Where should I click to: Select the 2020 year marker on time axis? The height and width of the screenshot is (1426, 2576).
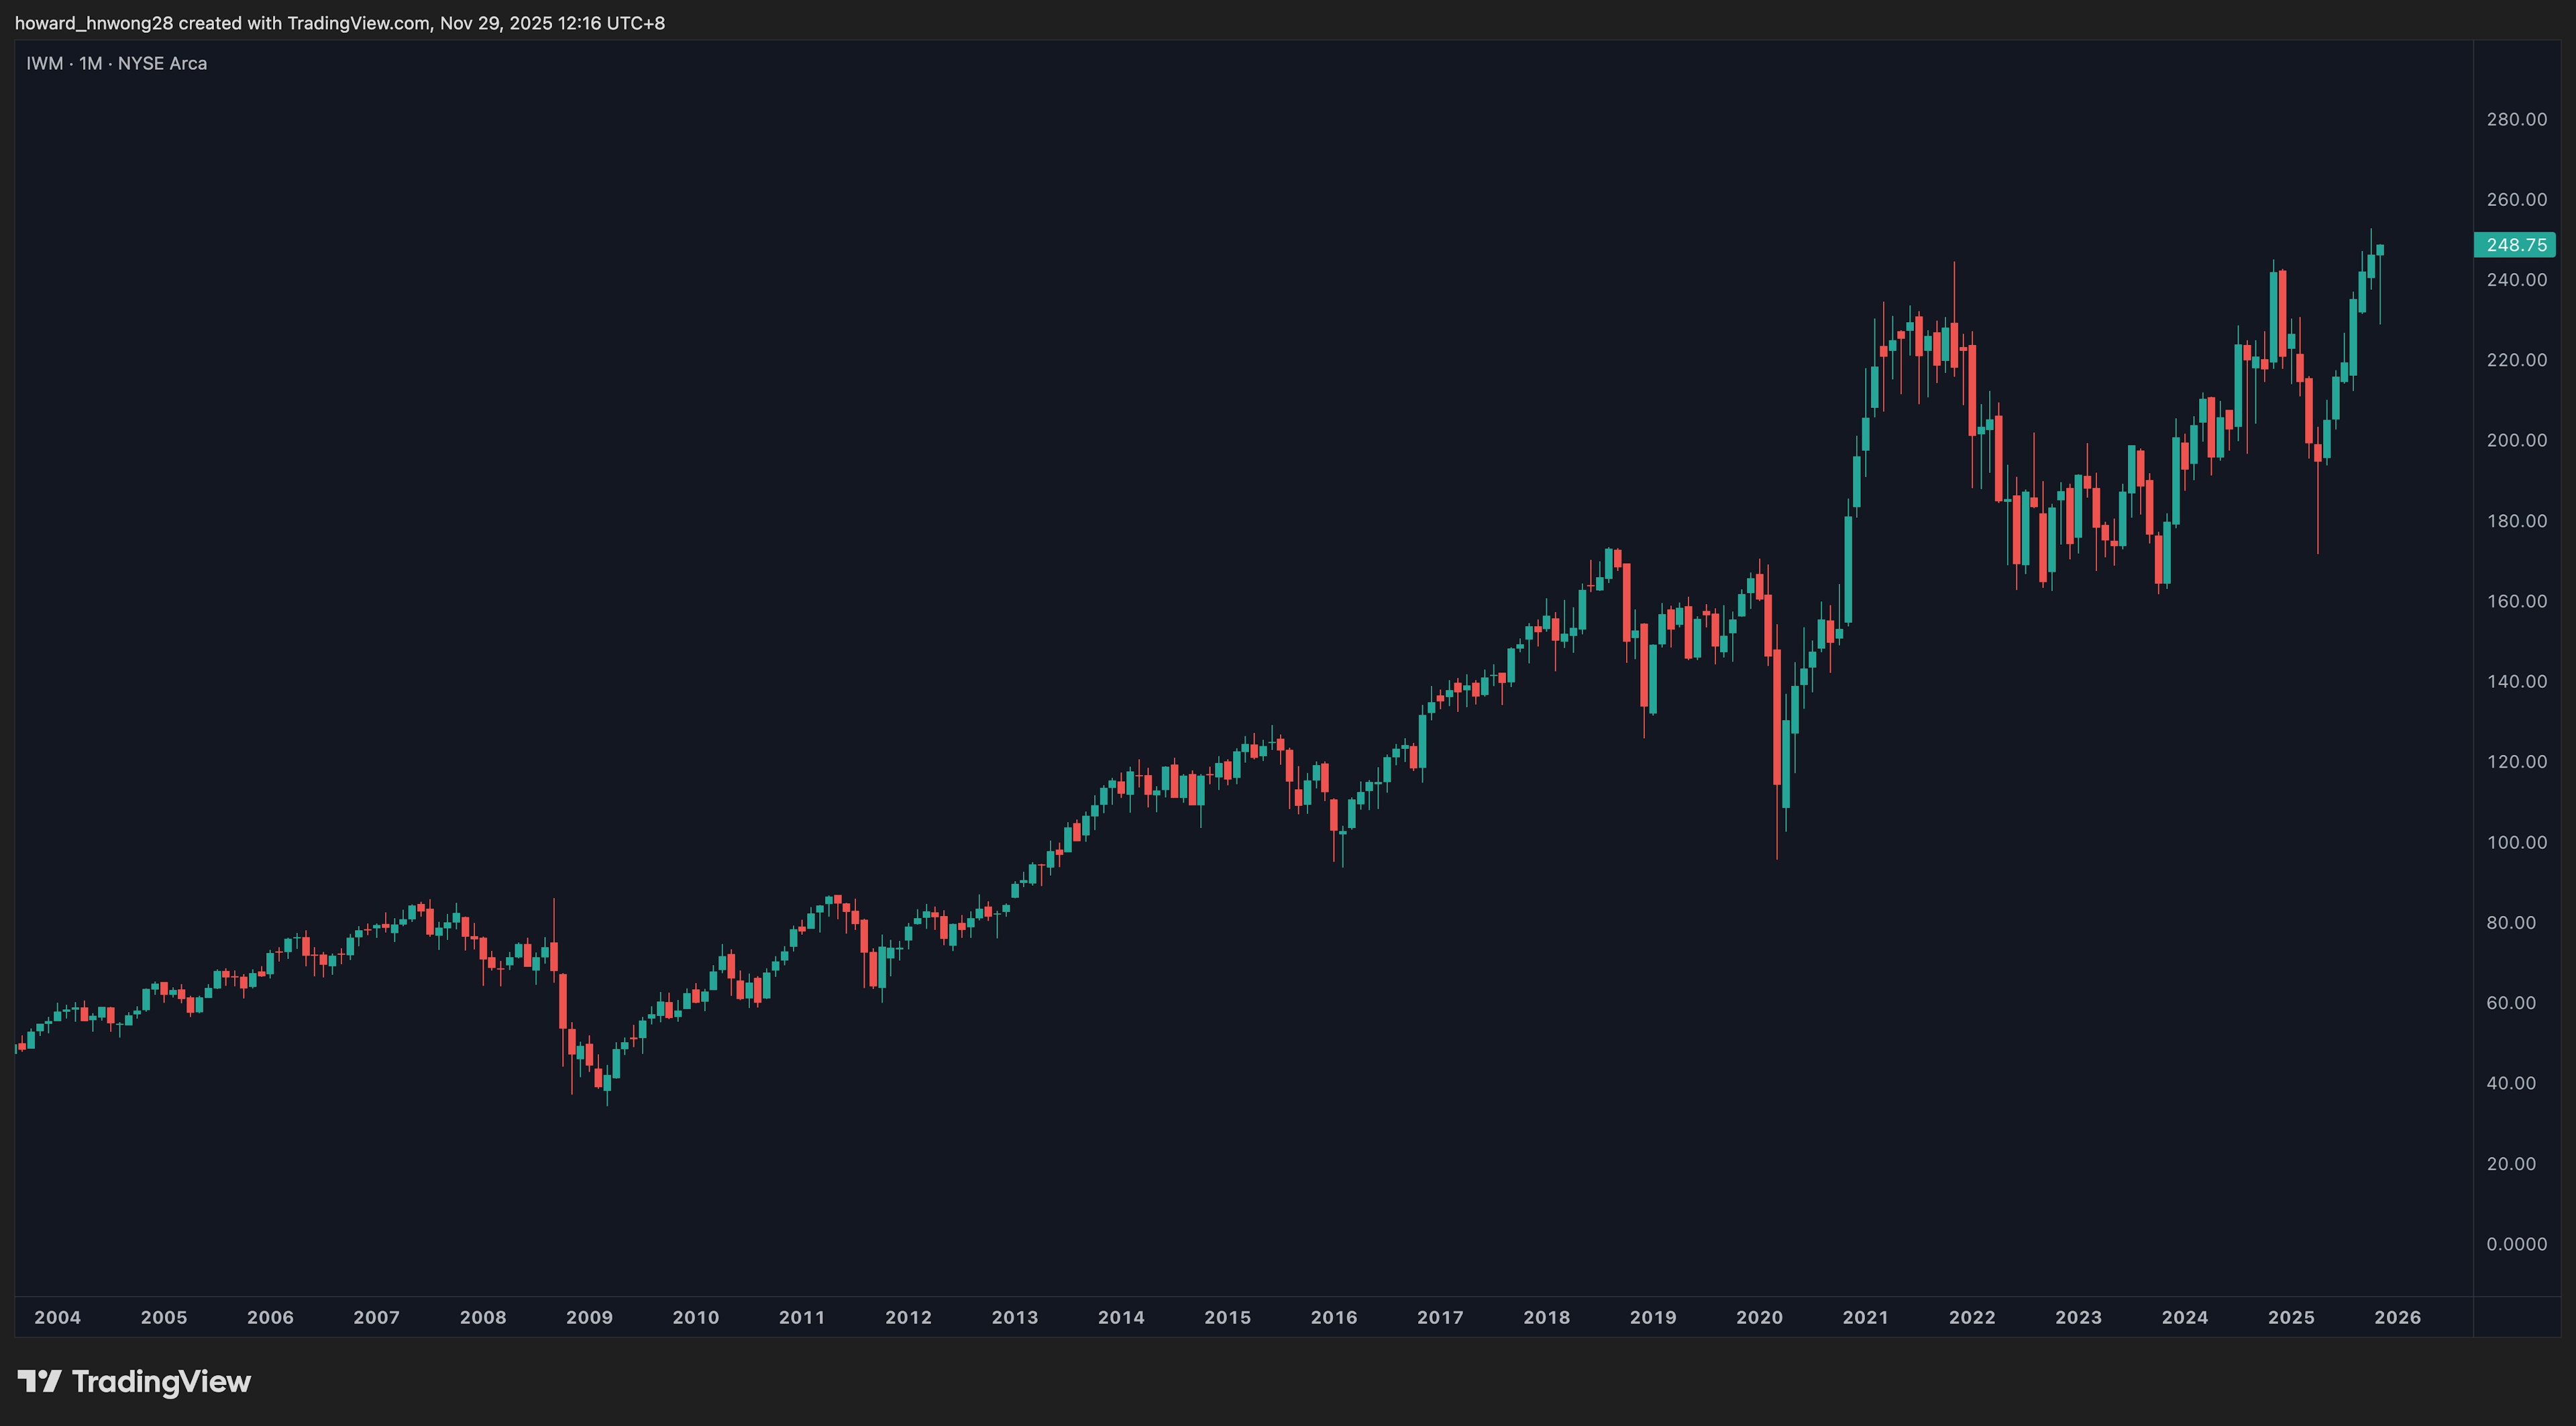[1759, 1317]
